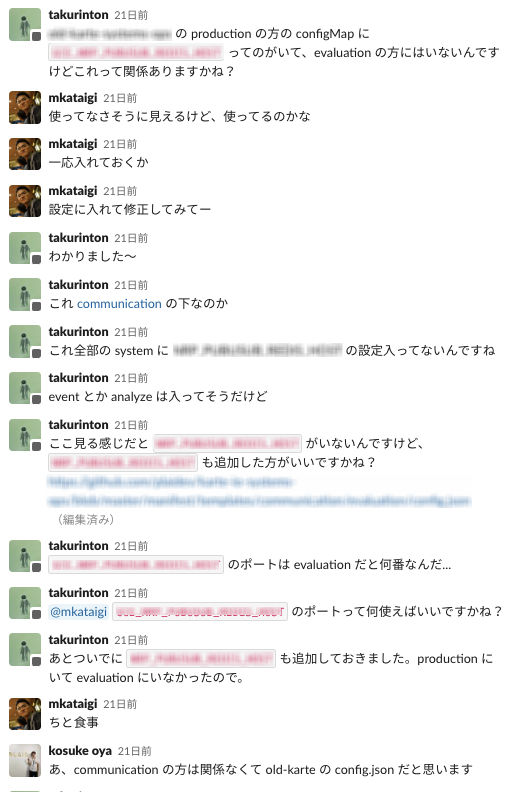Screen dimensions: 505x792
Task: Click mkataigi avatar beside 設定に入れて修正してみてー
Action: coord(25,201)
